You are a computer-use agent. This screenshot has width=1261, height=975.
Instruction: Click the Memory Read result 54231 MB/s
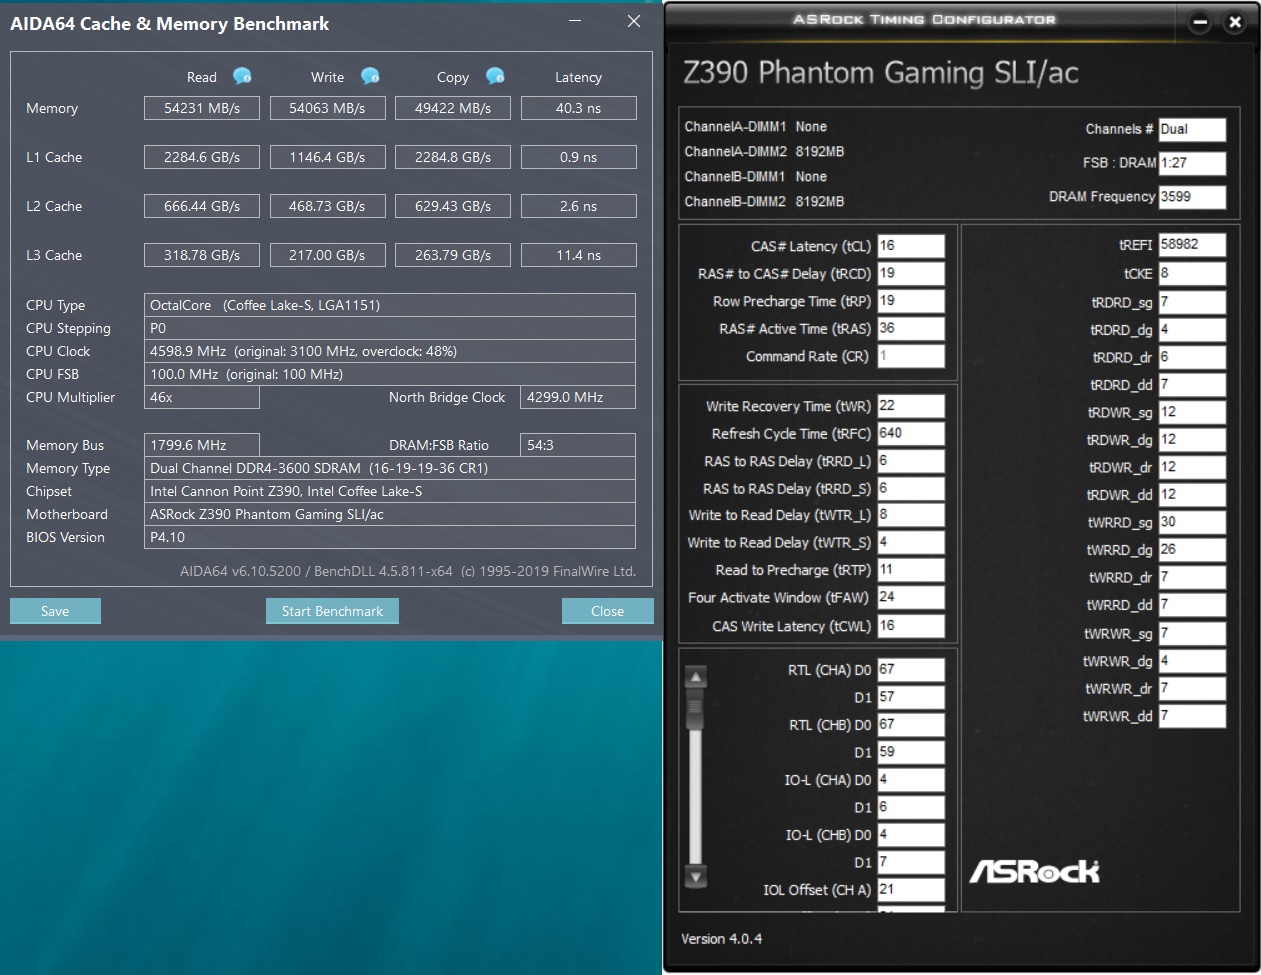[x=202, y=108]
